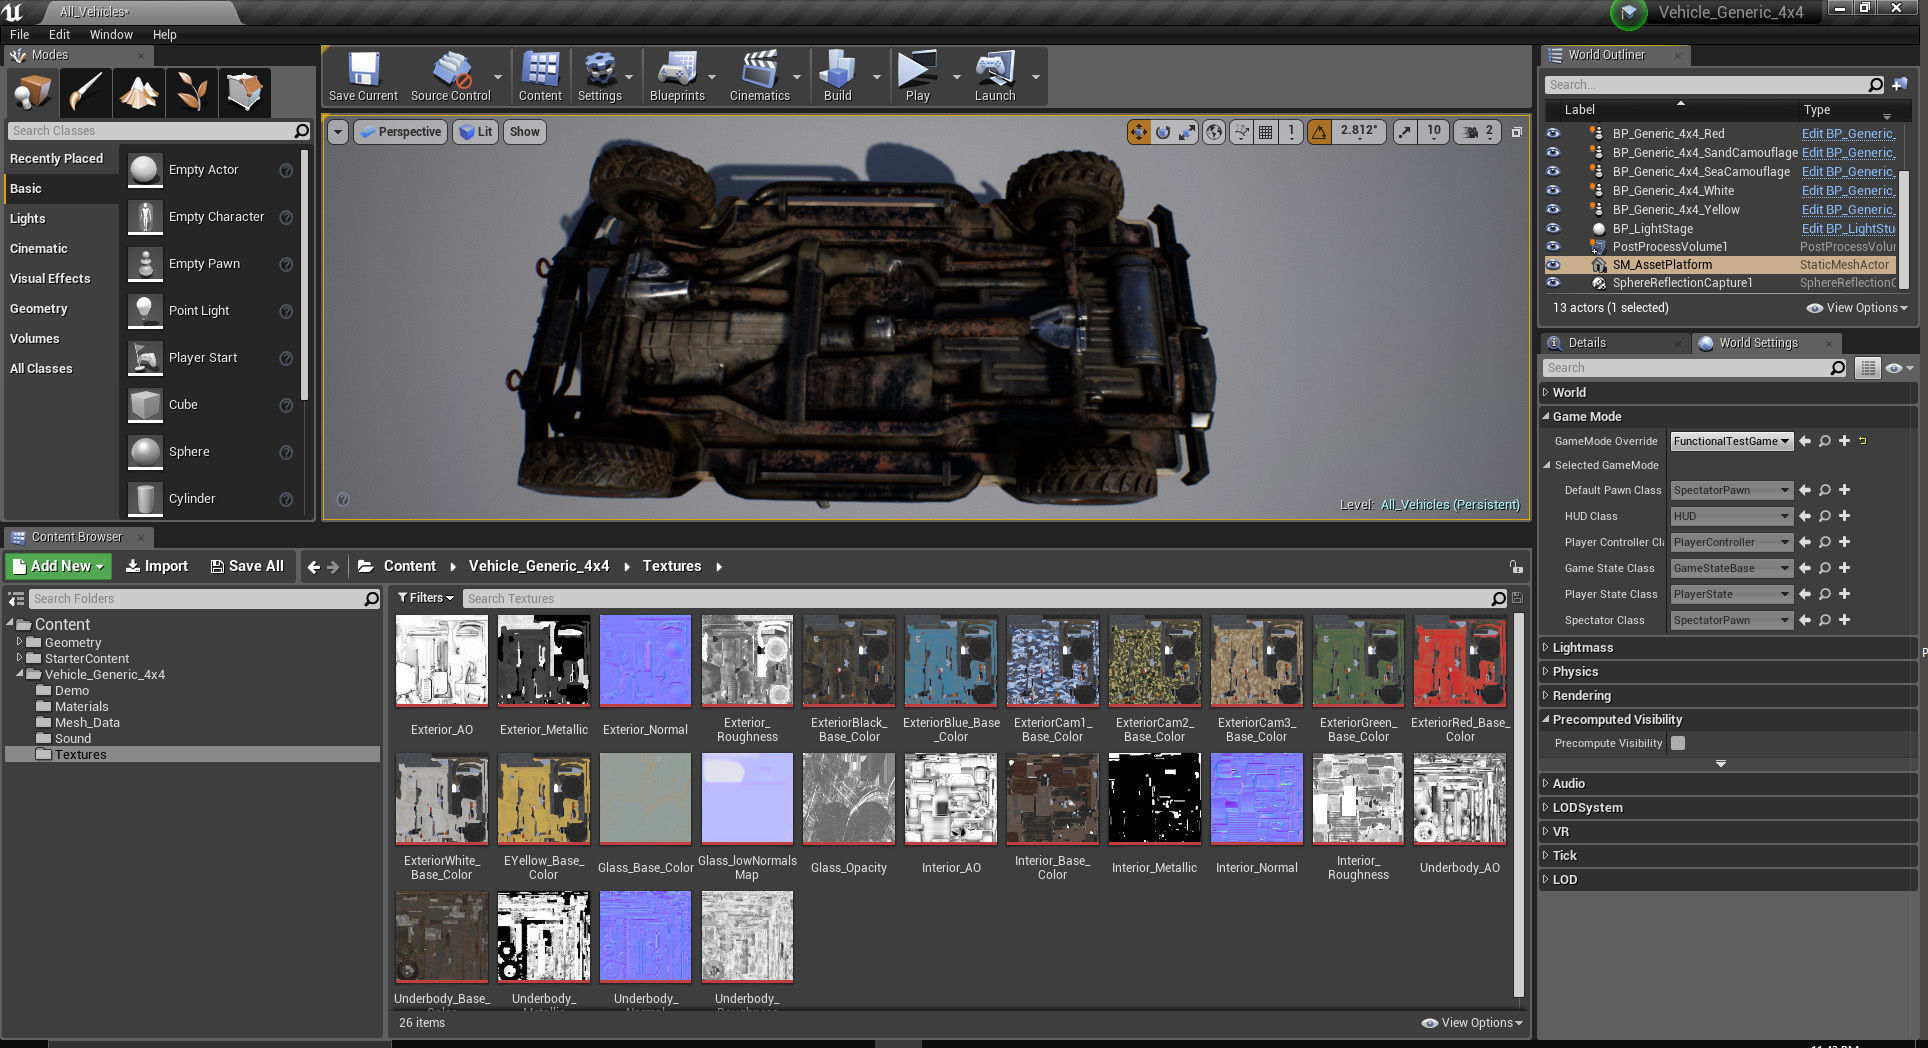Lock Content Browser icon
This screenshot has width=1928, height=1048.
[x=1516, y=567]
